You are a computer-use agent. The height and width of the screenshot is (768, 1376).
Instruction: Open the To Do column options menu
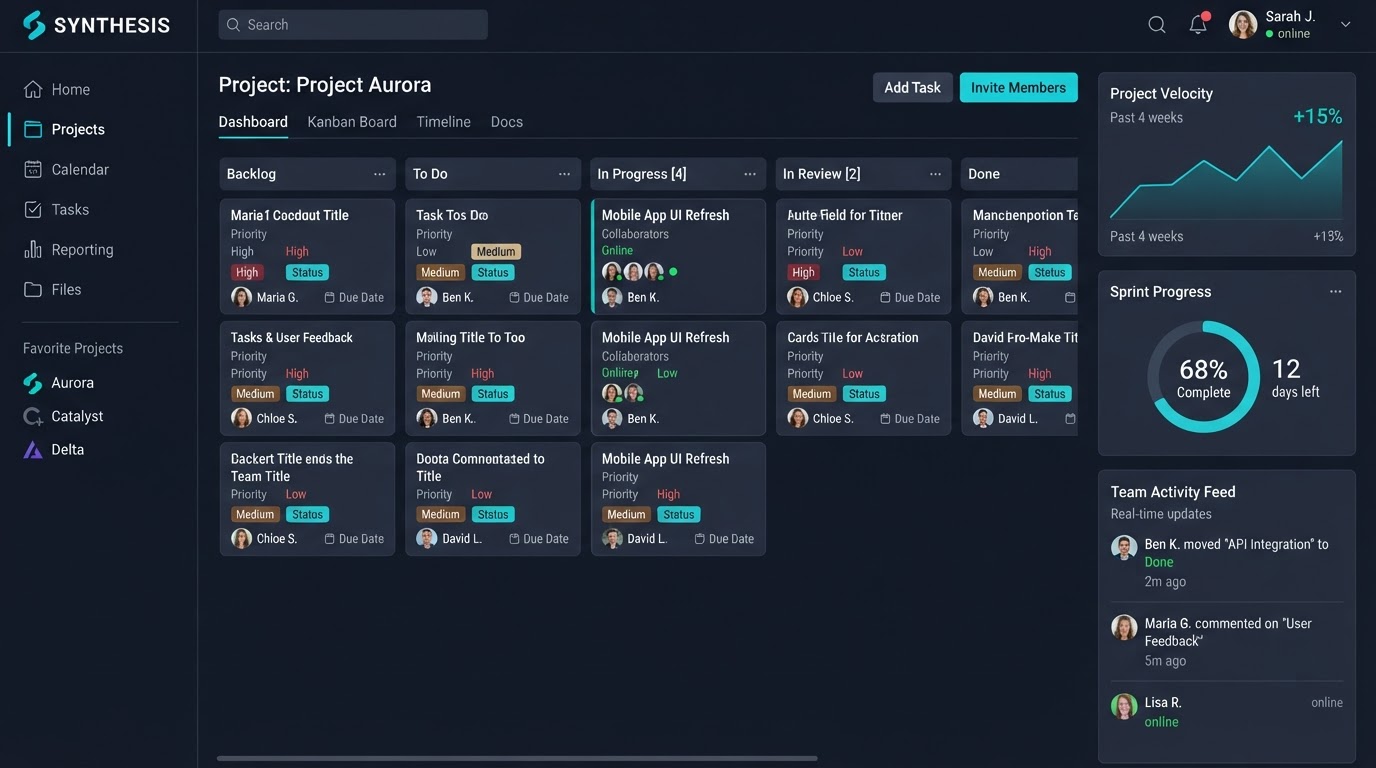click(565, 174)
